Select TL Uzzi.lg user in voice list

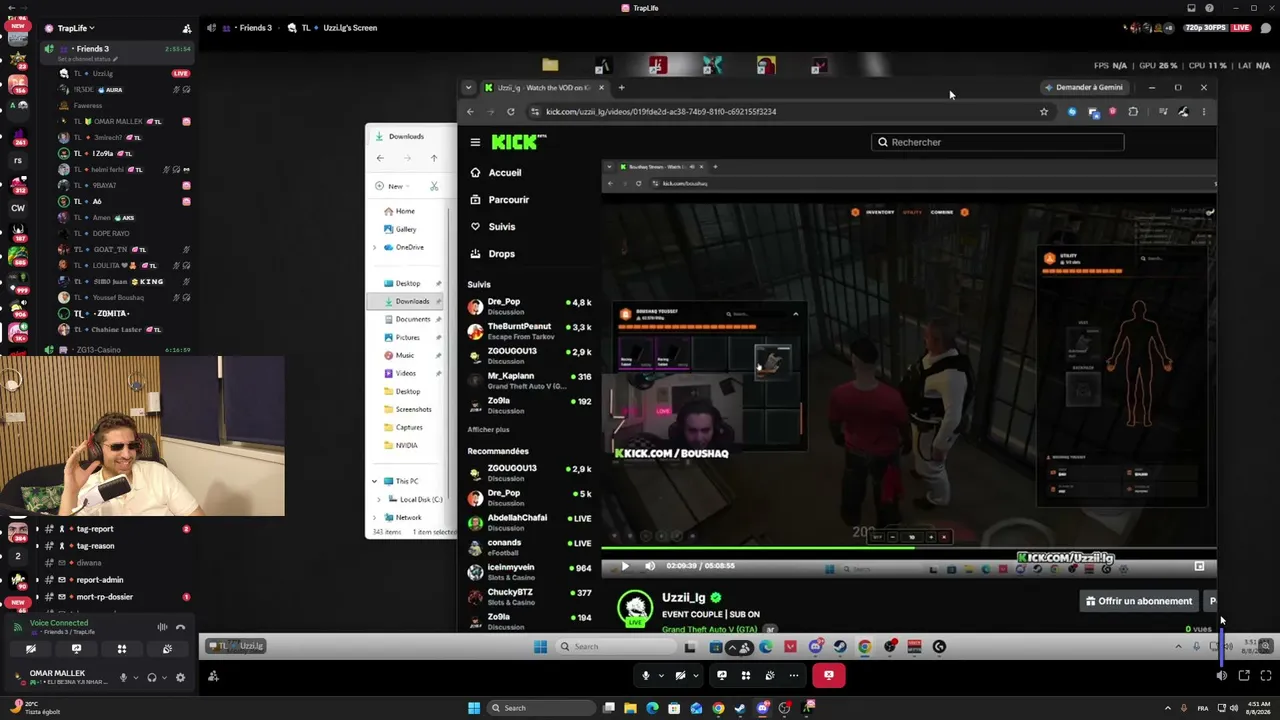click(124, 74)
